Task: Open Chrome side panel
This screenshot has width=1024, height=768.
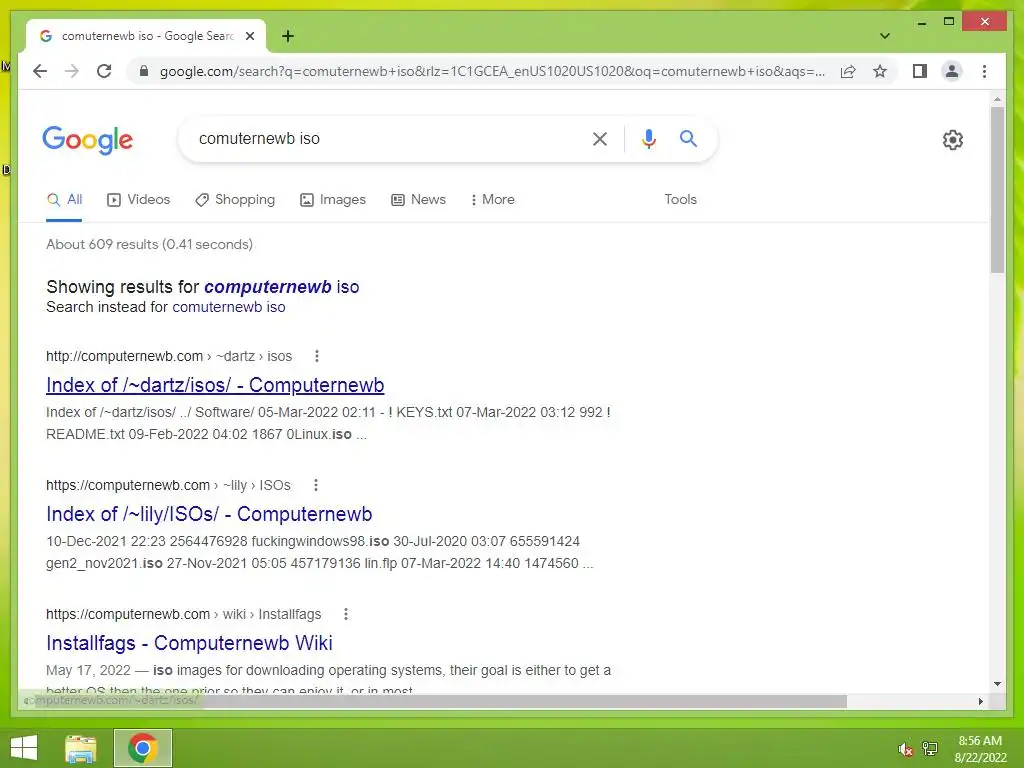Action: tap(920, 71)
